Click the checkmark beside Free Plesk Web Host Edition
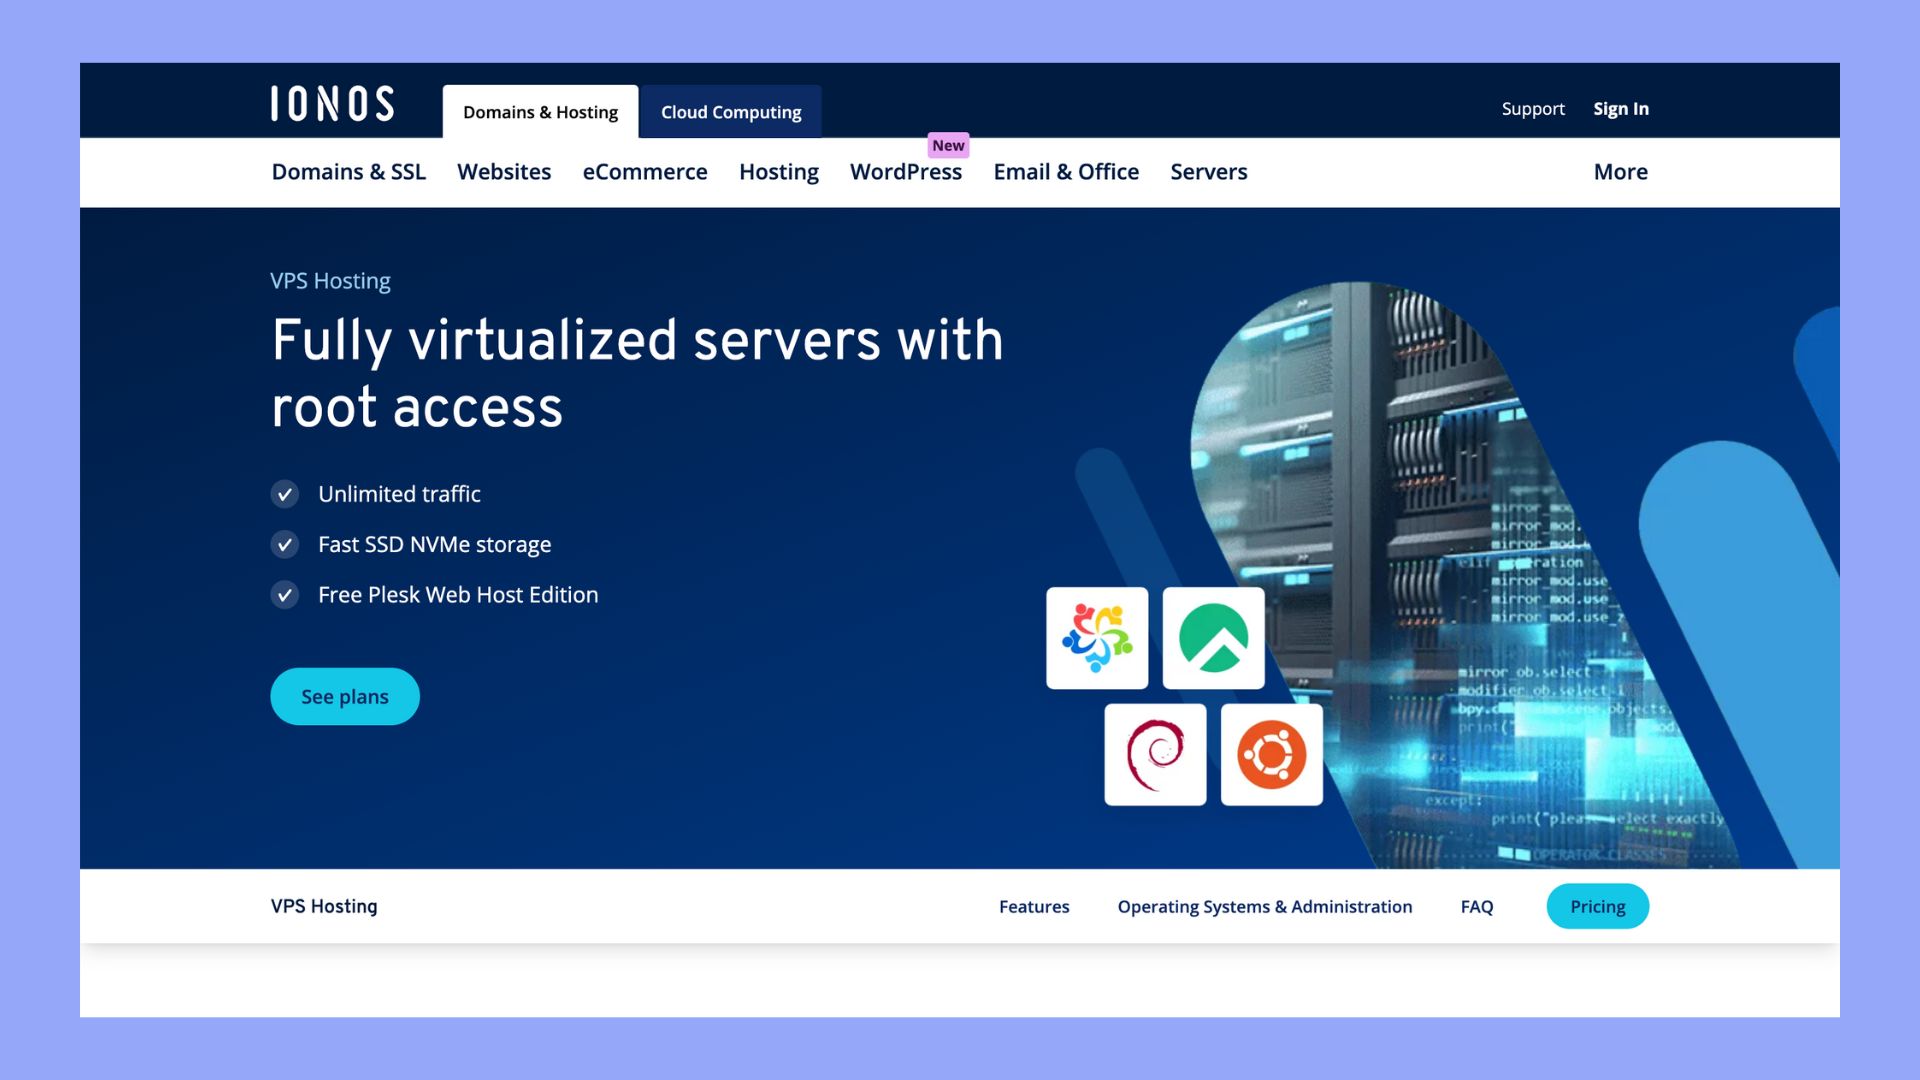 (x=285, y=595)
